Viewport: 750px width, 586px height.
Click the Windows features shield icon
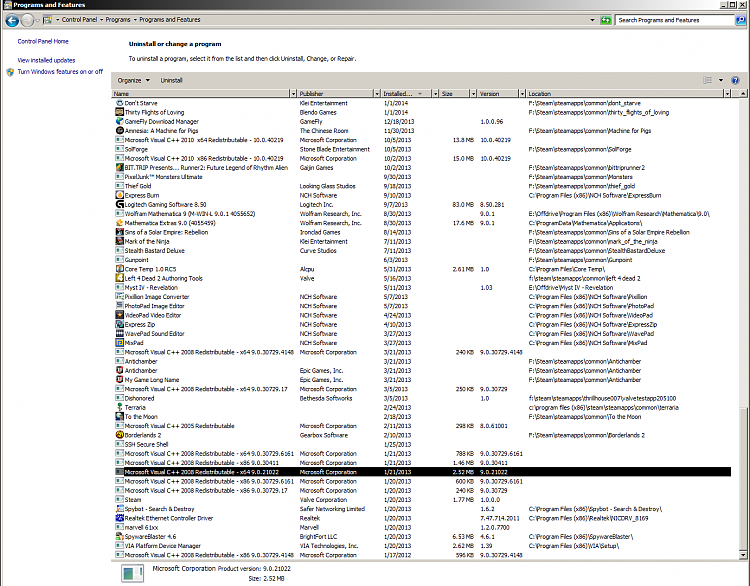(10, 72)
